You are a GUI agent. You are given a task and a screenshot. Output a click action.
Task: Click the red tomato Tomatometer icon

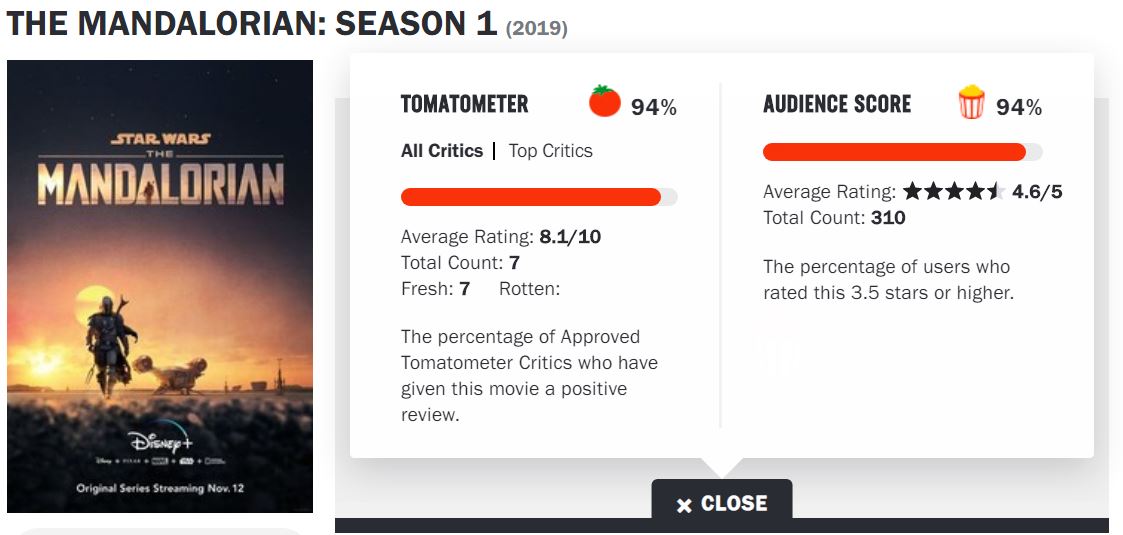(x=604, y=102)
